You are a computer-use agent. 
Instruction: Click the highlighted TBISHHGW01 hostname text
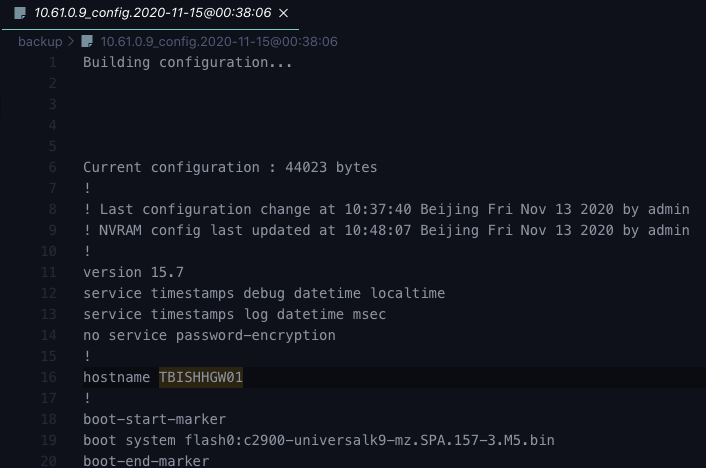(200, 378)
